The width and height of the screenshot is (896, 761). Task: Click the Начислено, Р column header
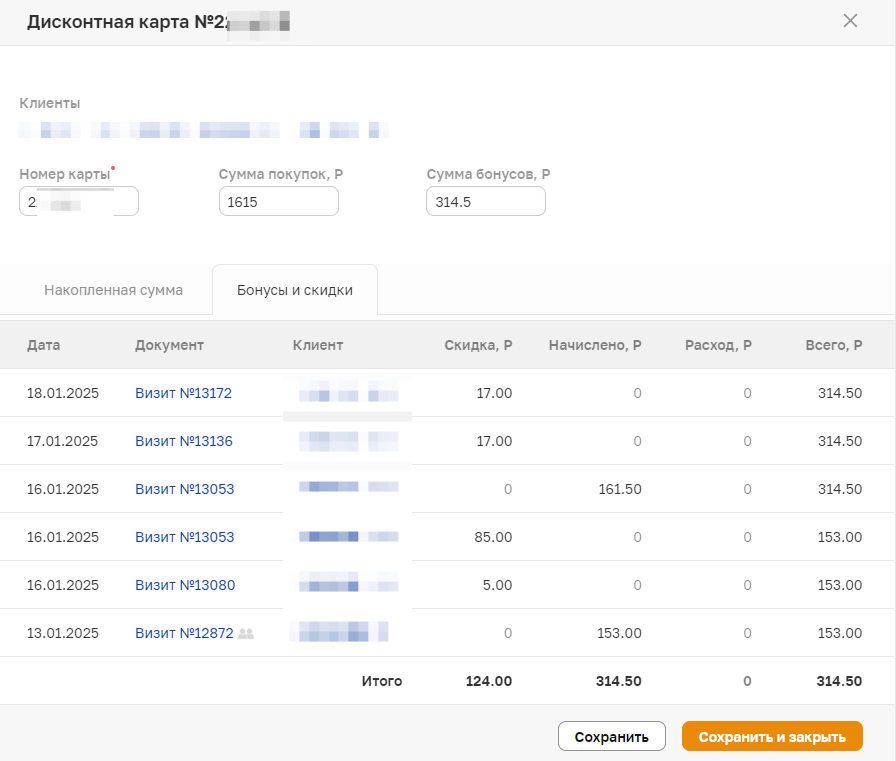[x=595, y=345]
